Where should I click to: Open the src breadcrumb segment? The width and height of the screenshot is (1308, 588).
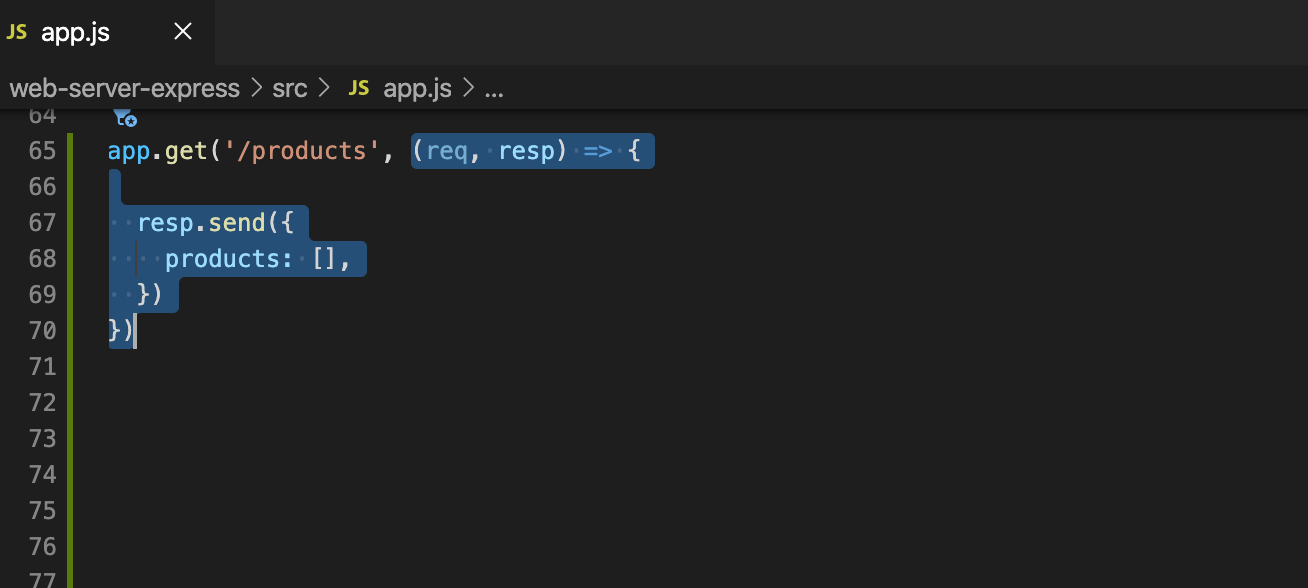(x=290, y=88)
